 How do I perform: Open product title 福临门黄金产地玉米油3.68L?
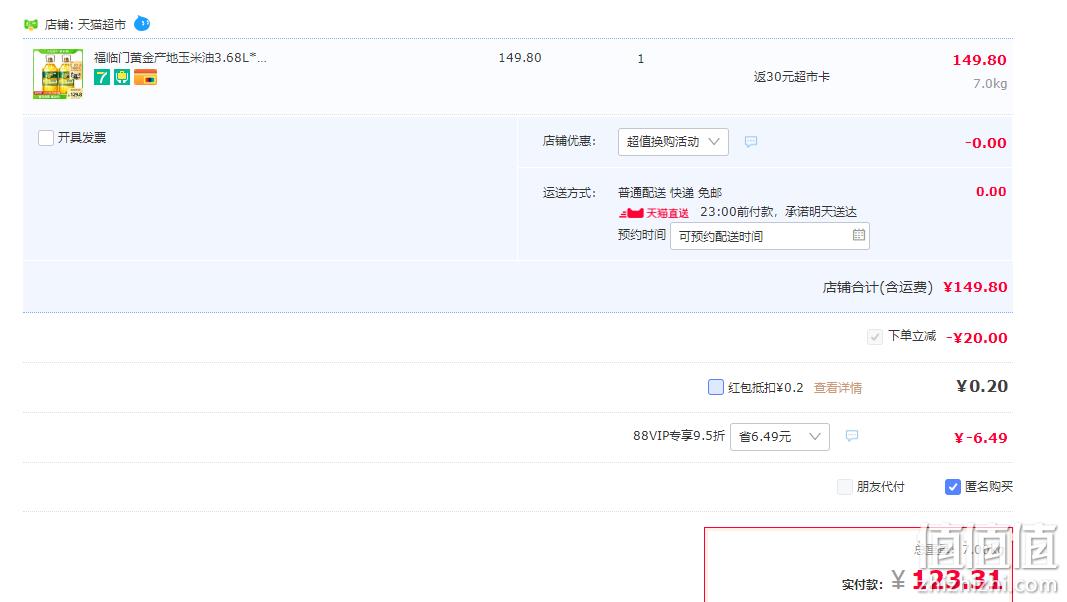[180, 58]
